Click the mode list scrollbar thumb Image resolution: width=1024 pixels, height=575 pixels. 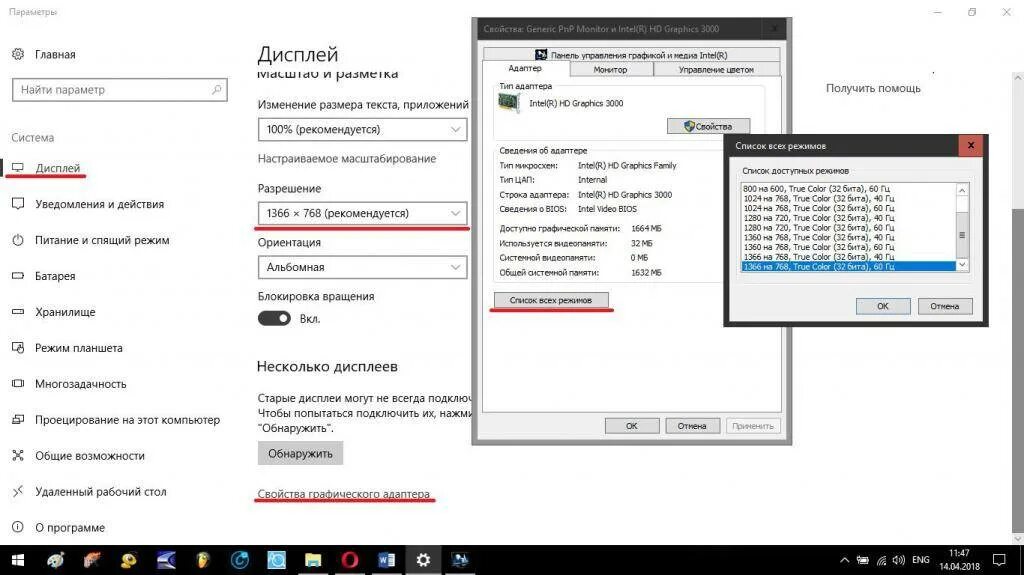coord(962,235)
